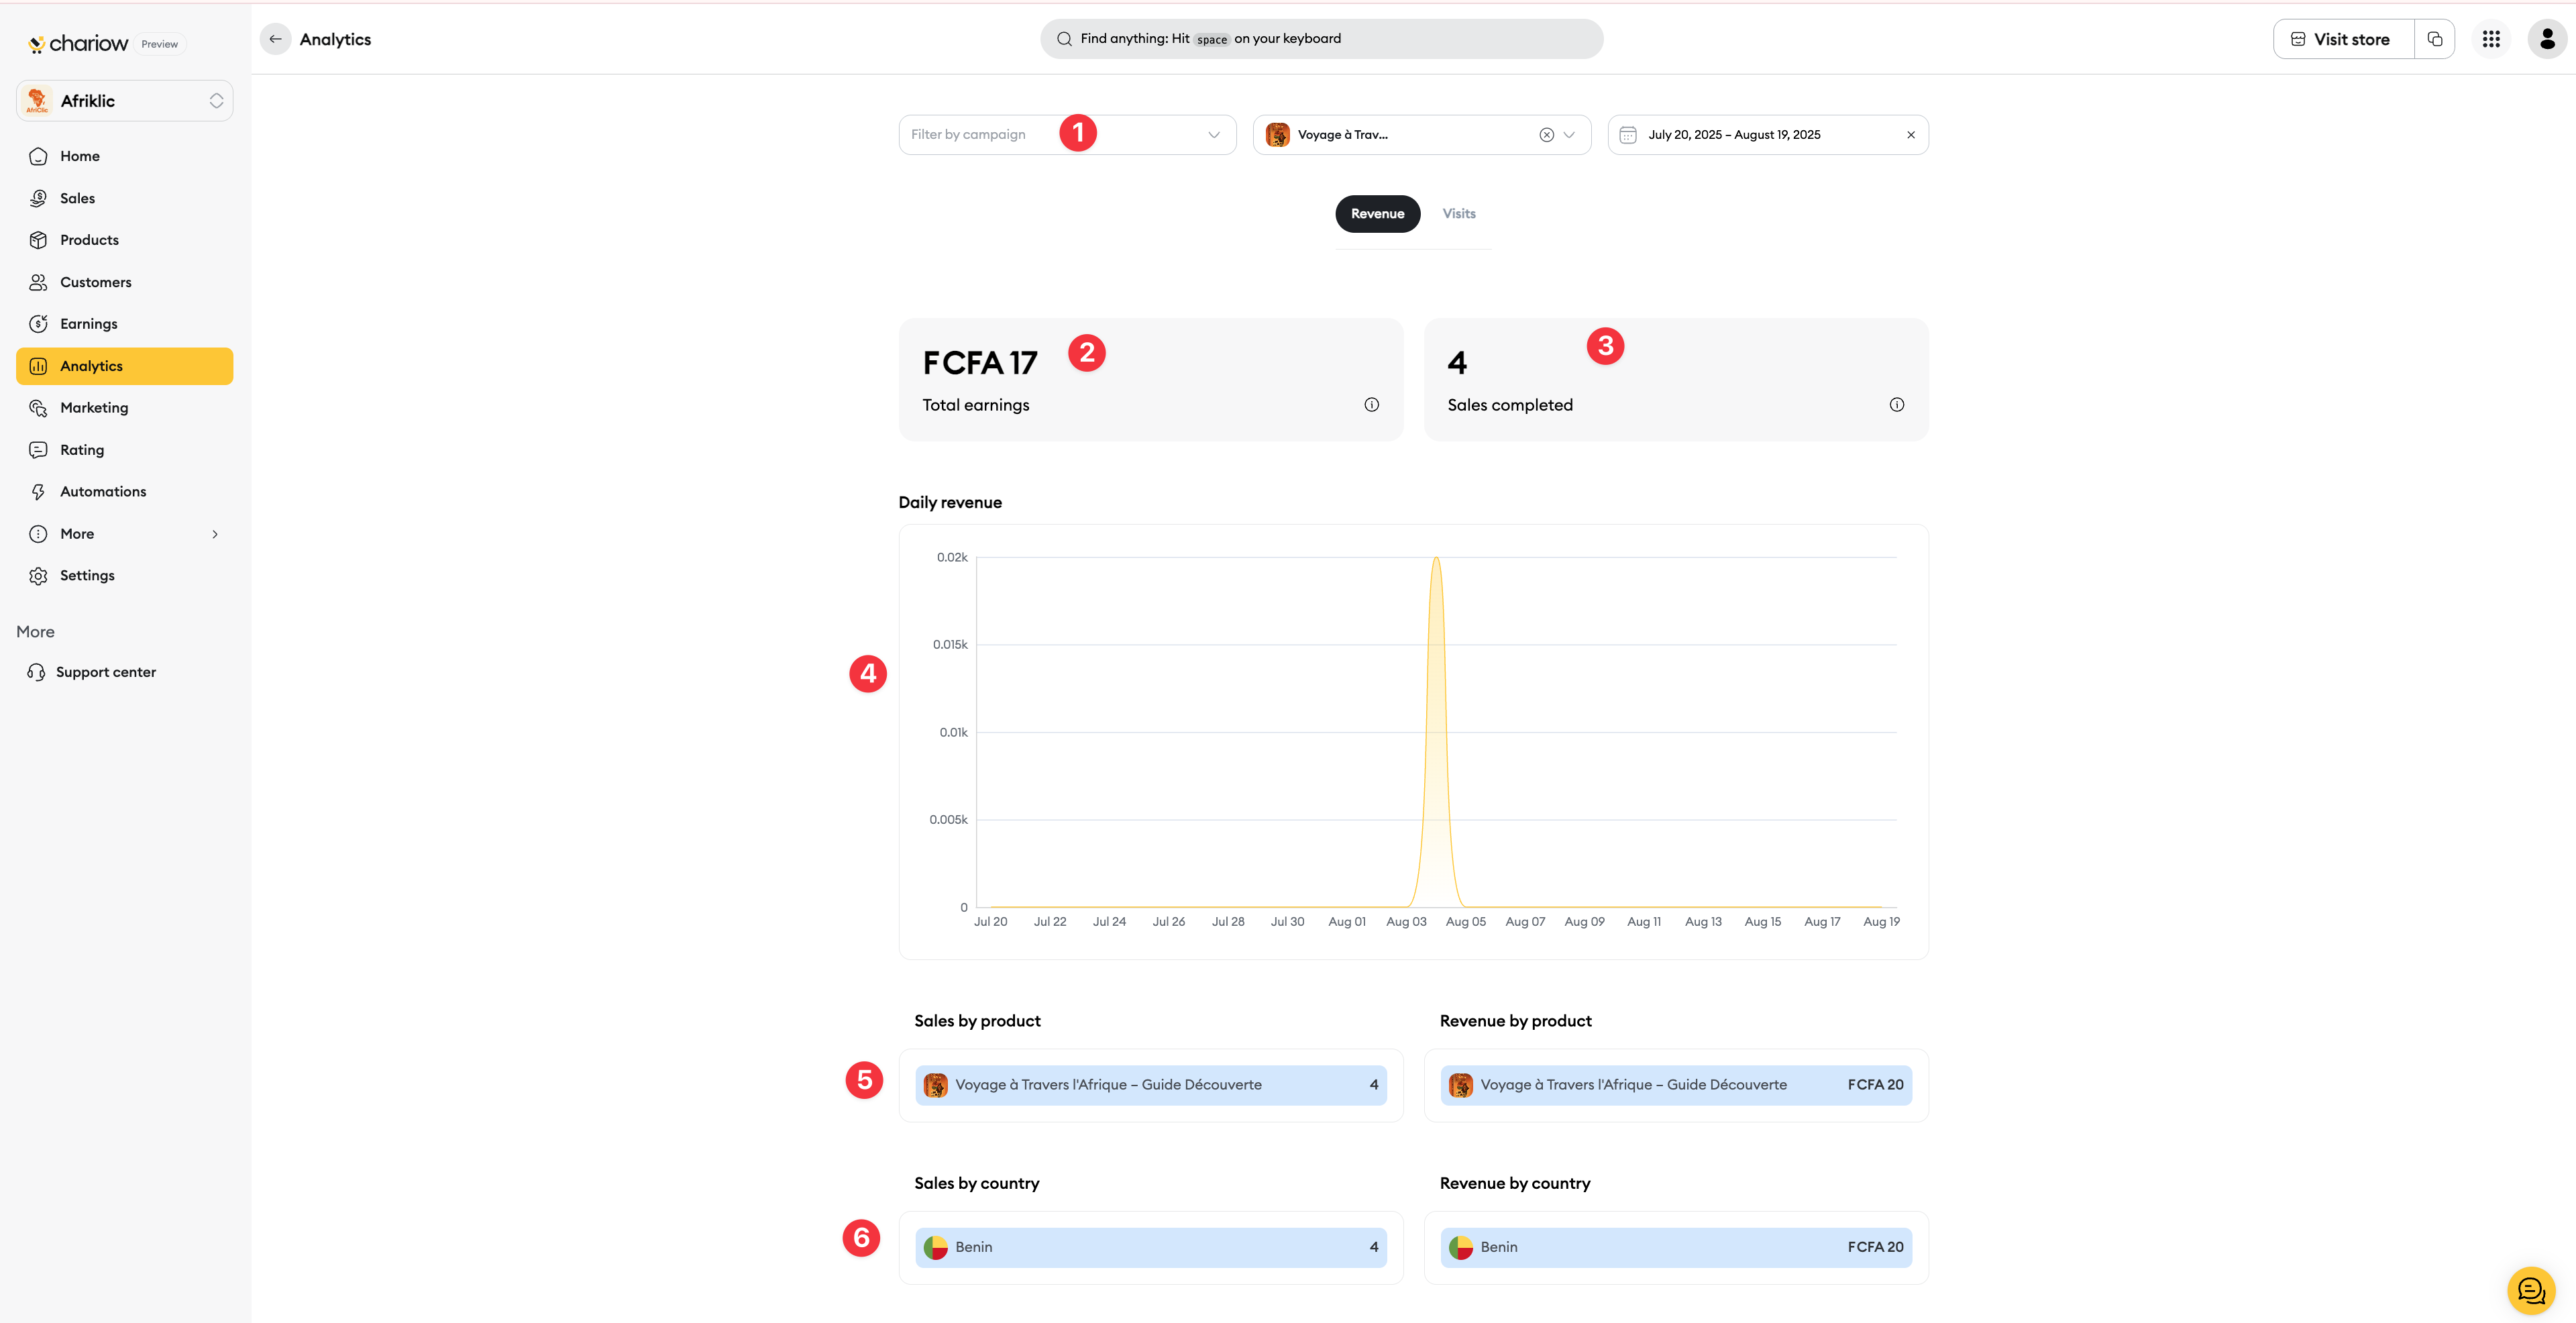The image size is (2576, 1323).
Task: Open Customers in sidebar
Action: point(124,282)
